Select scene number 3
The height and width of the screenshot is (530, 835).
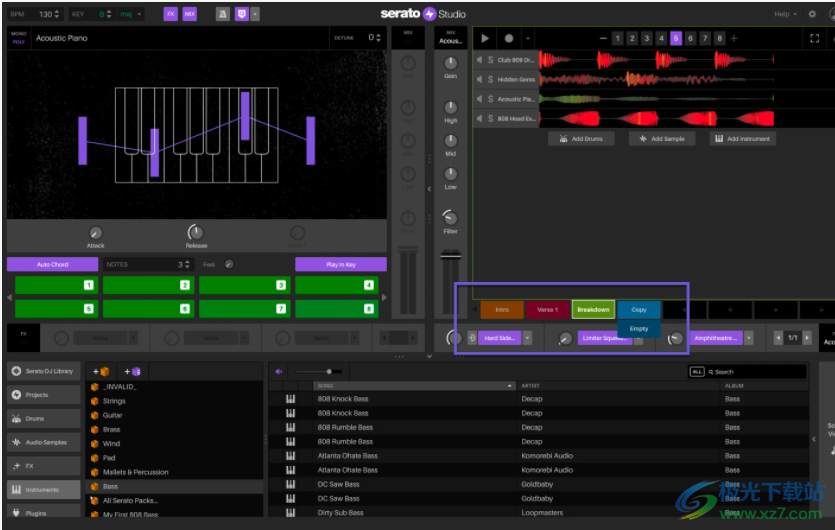point(646,38)
